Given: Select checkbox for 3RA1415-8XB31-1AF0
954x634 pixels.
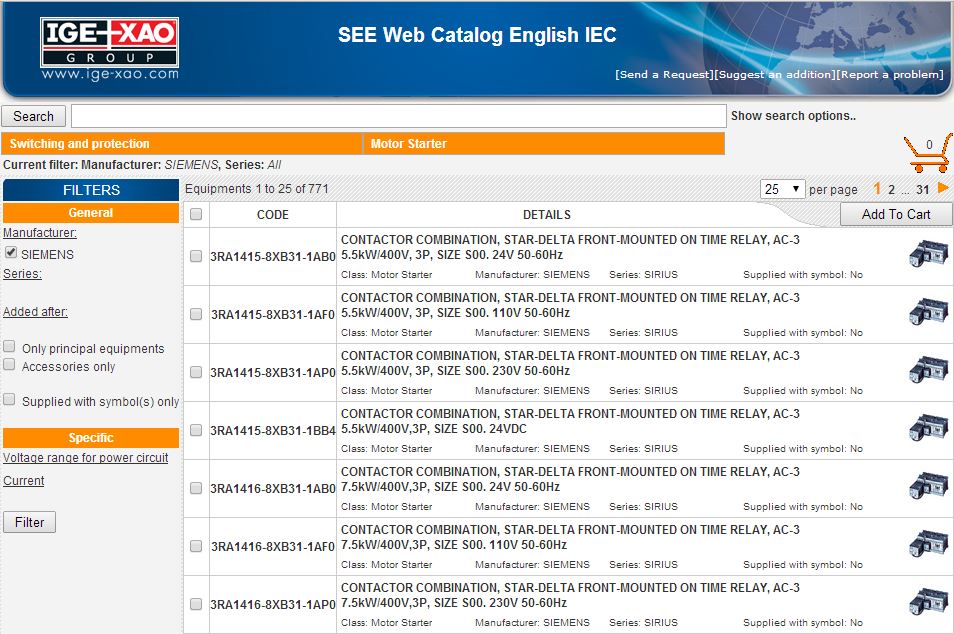Looking at the screenshot, I should pyautogui.click(x=196, y=314).
